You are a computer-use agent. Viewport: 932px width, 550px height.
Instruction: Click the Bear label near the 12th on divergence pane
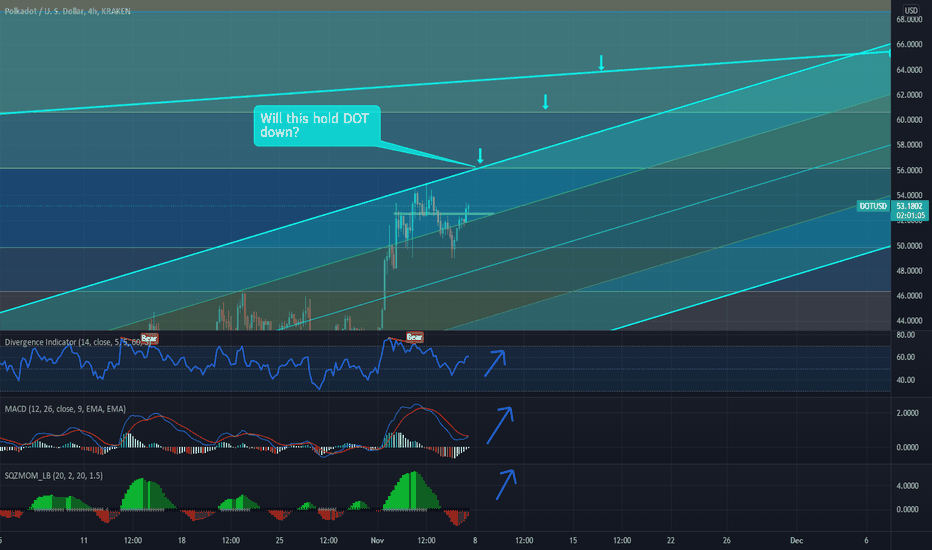click(149, 338)
